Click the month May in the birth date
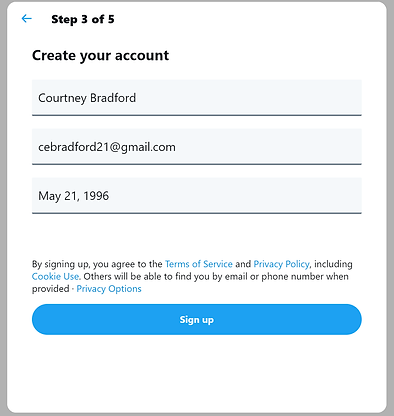 (49, 196)
